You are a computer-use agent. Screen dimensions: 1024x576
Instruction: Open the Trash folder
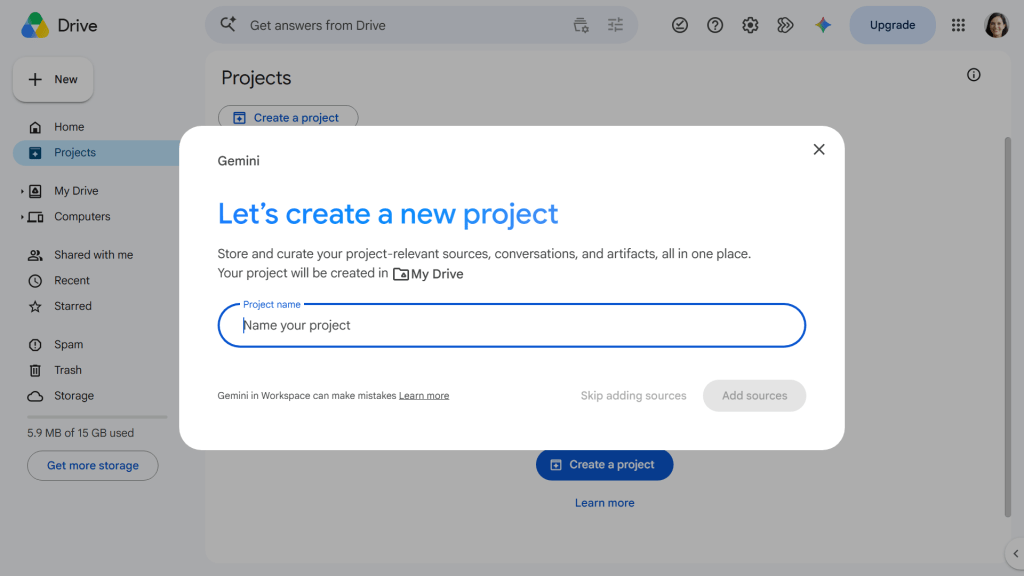click(68, 370)
